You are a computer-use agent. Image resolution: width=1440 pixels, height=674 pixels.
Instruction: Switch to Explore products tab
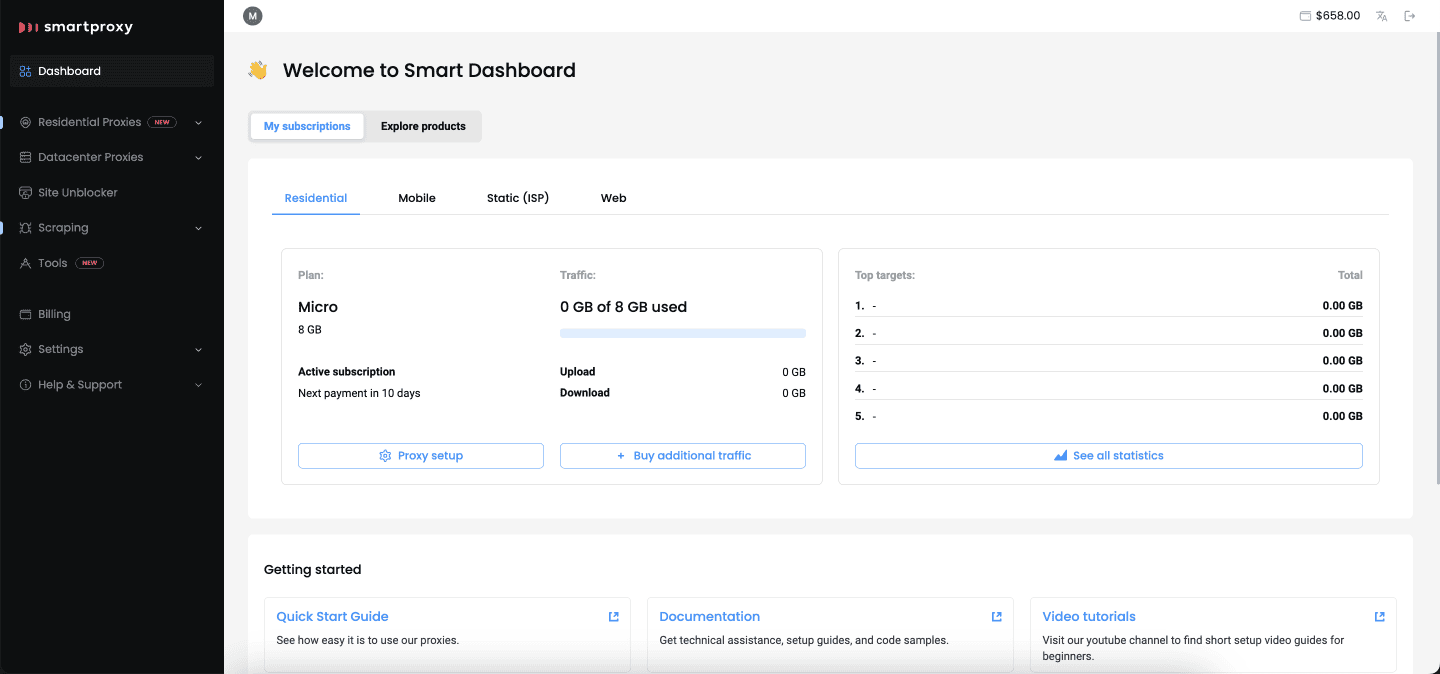(x=423, y=126)
